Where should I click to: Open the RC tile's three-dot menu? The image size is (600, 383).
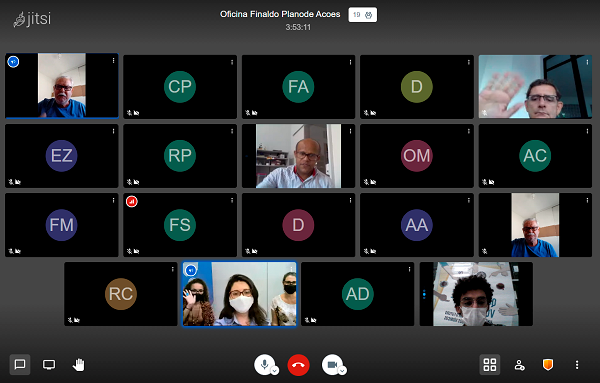pos(173,269)
